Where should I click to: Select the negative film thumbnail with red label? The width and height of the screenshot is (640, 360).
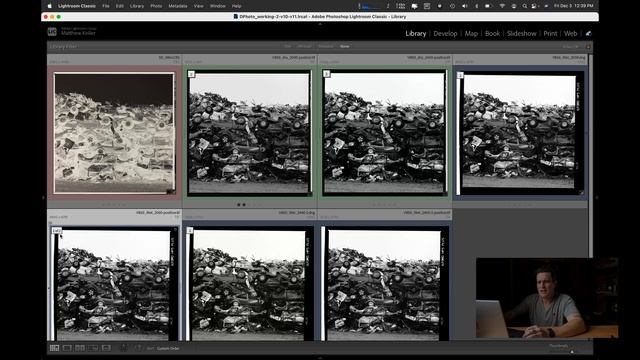click(114, 133)
